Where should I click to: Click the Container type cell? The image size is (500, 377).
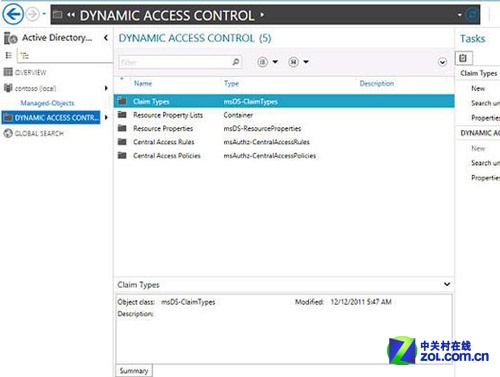click(238, 115)
